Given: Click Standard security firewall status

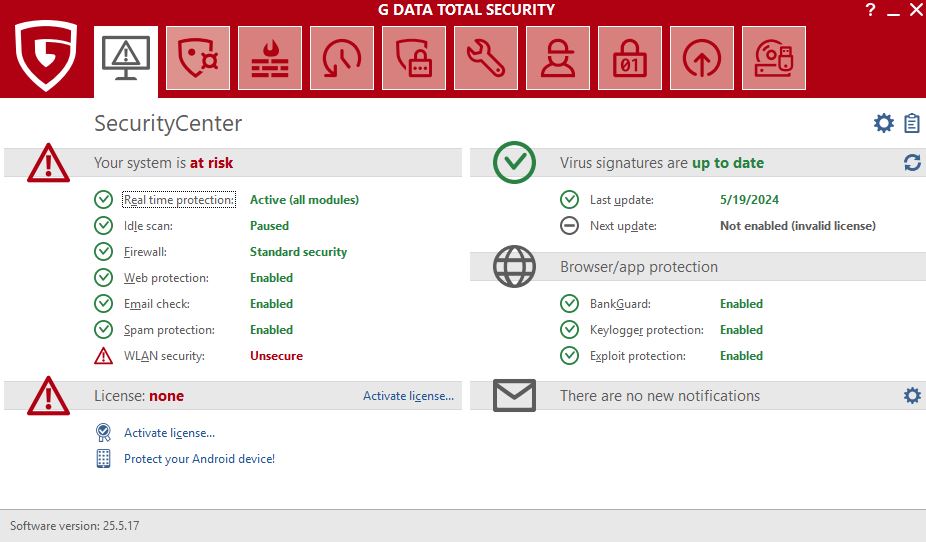Looking at the screenshot, I should 298,252.
